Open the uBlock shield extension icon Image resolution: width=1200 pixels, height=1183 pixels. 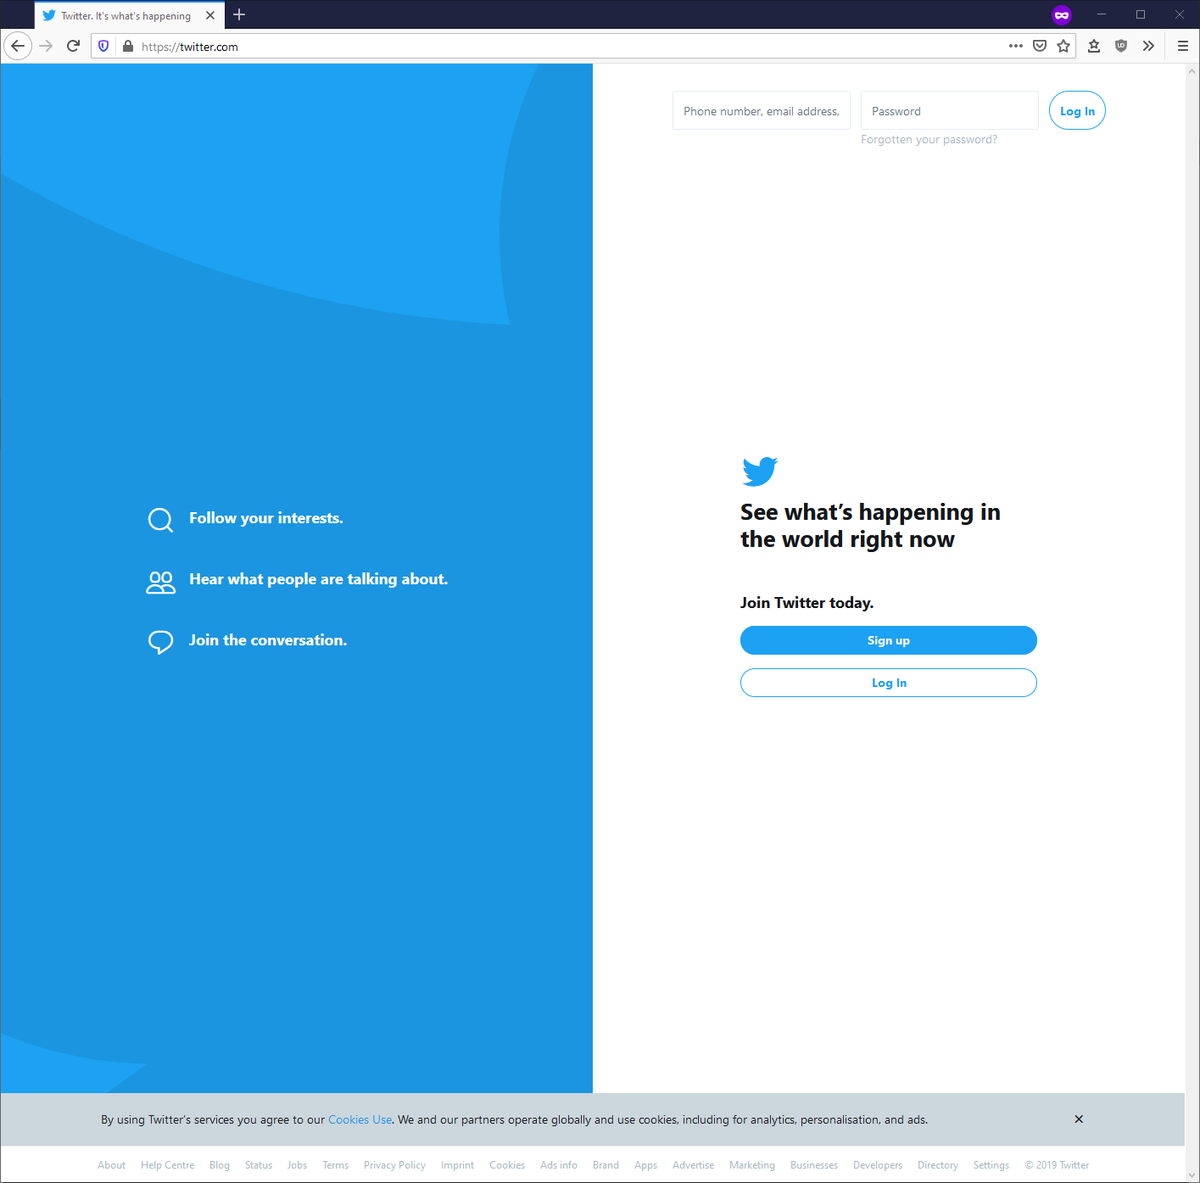coord(1121,46)
